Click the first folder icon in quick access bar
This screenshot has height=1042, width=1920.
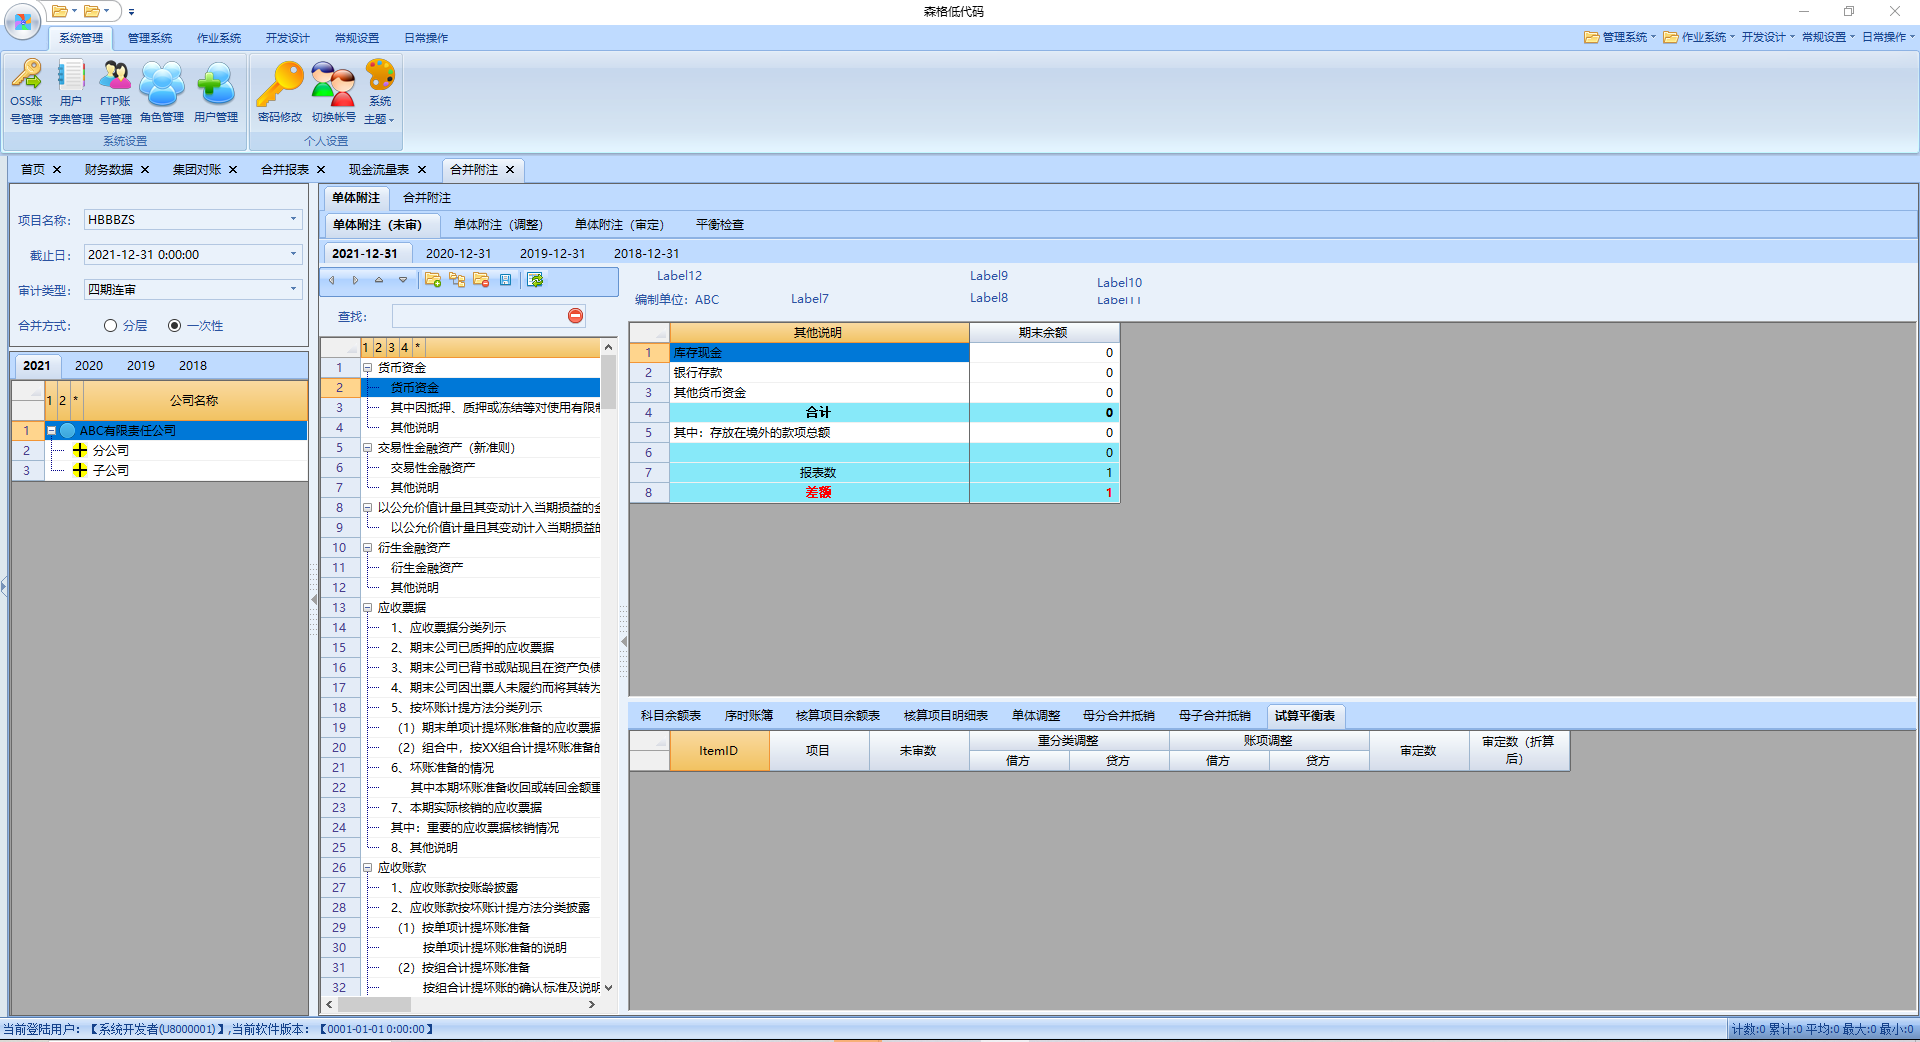(x=60, y=11)
